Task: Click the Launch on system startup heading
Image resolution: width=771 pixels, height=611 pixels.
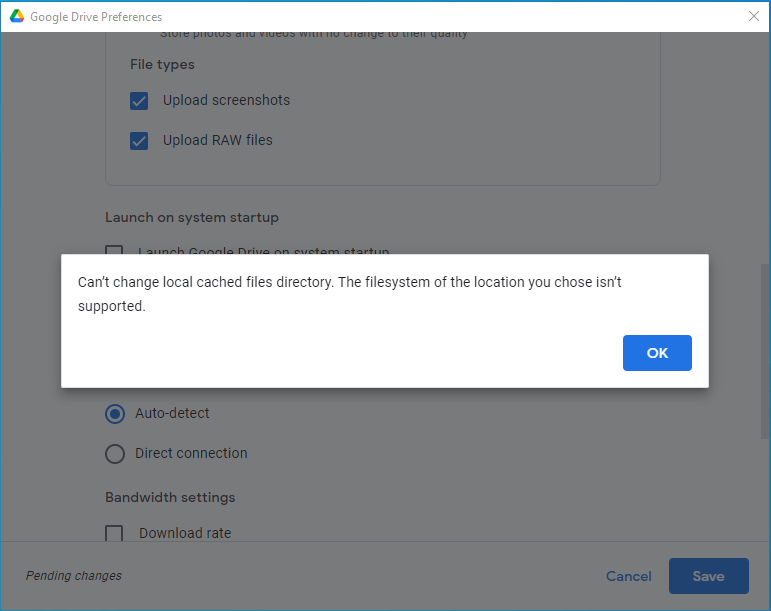Action: point(192,217)
